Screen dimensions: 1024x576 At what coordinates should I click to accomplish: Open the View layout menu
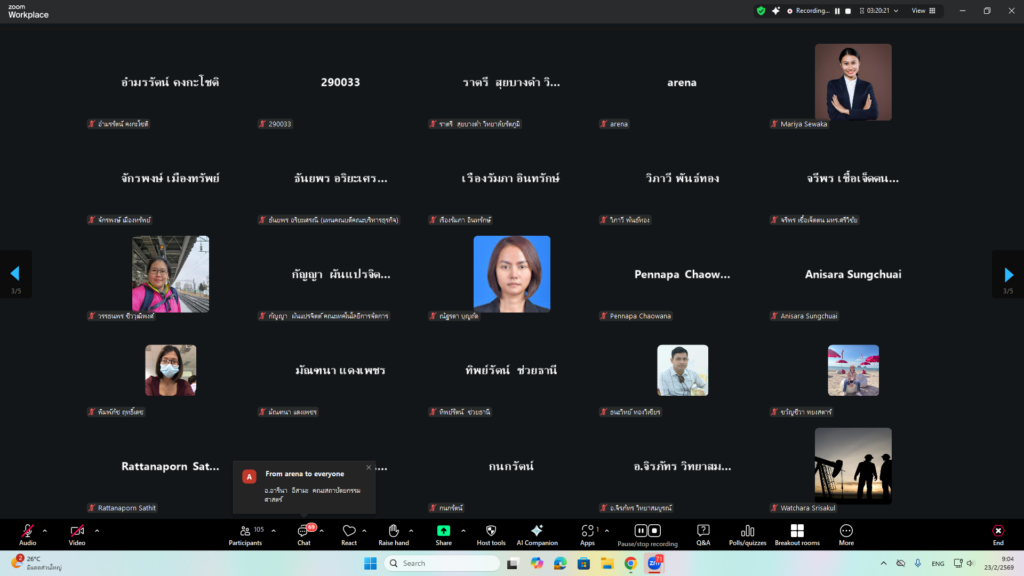(x=921, y=11)
